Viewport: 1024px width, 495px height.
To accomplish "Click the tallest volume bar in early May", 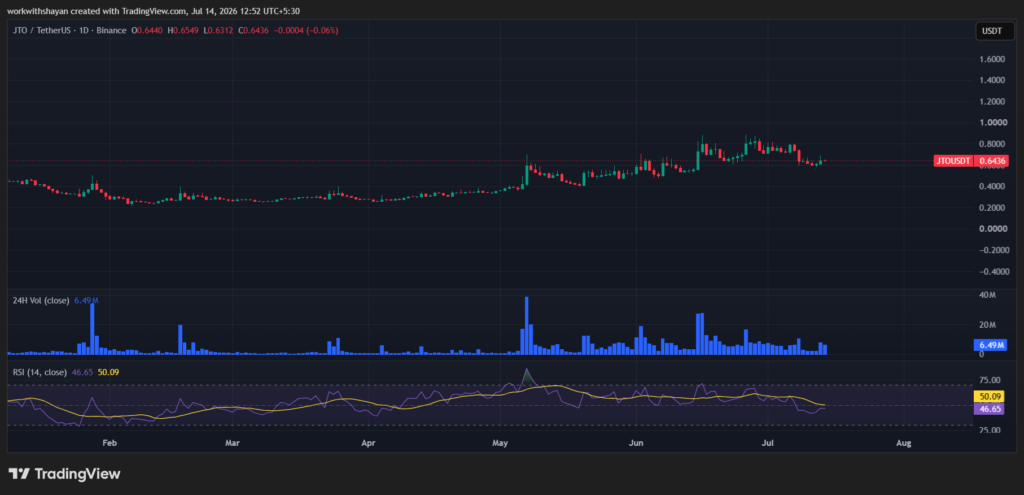I will 526,325.
